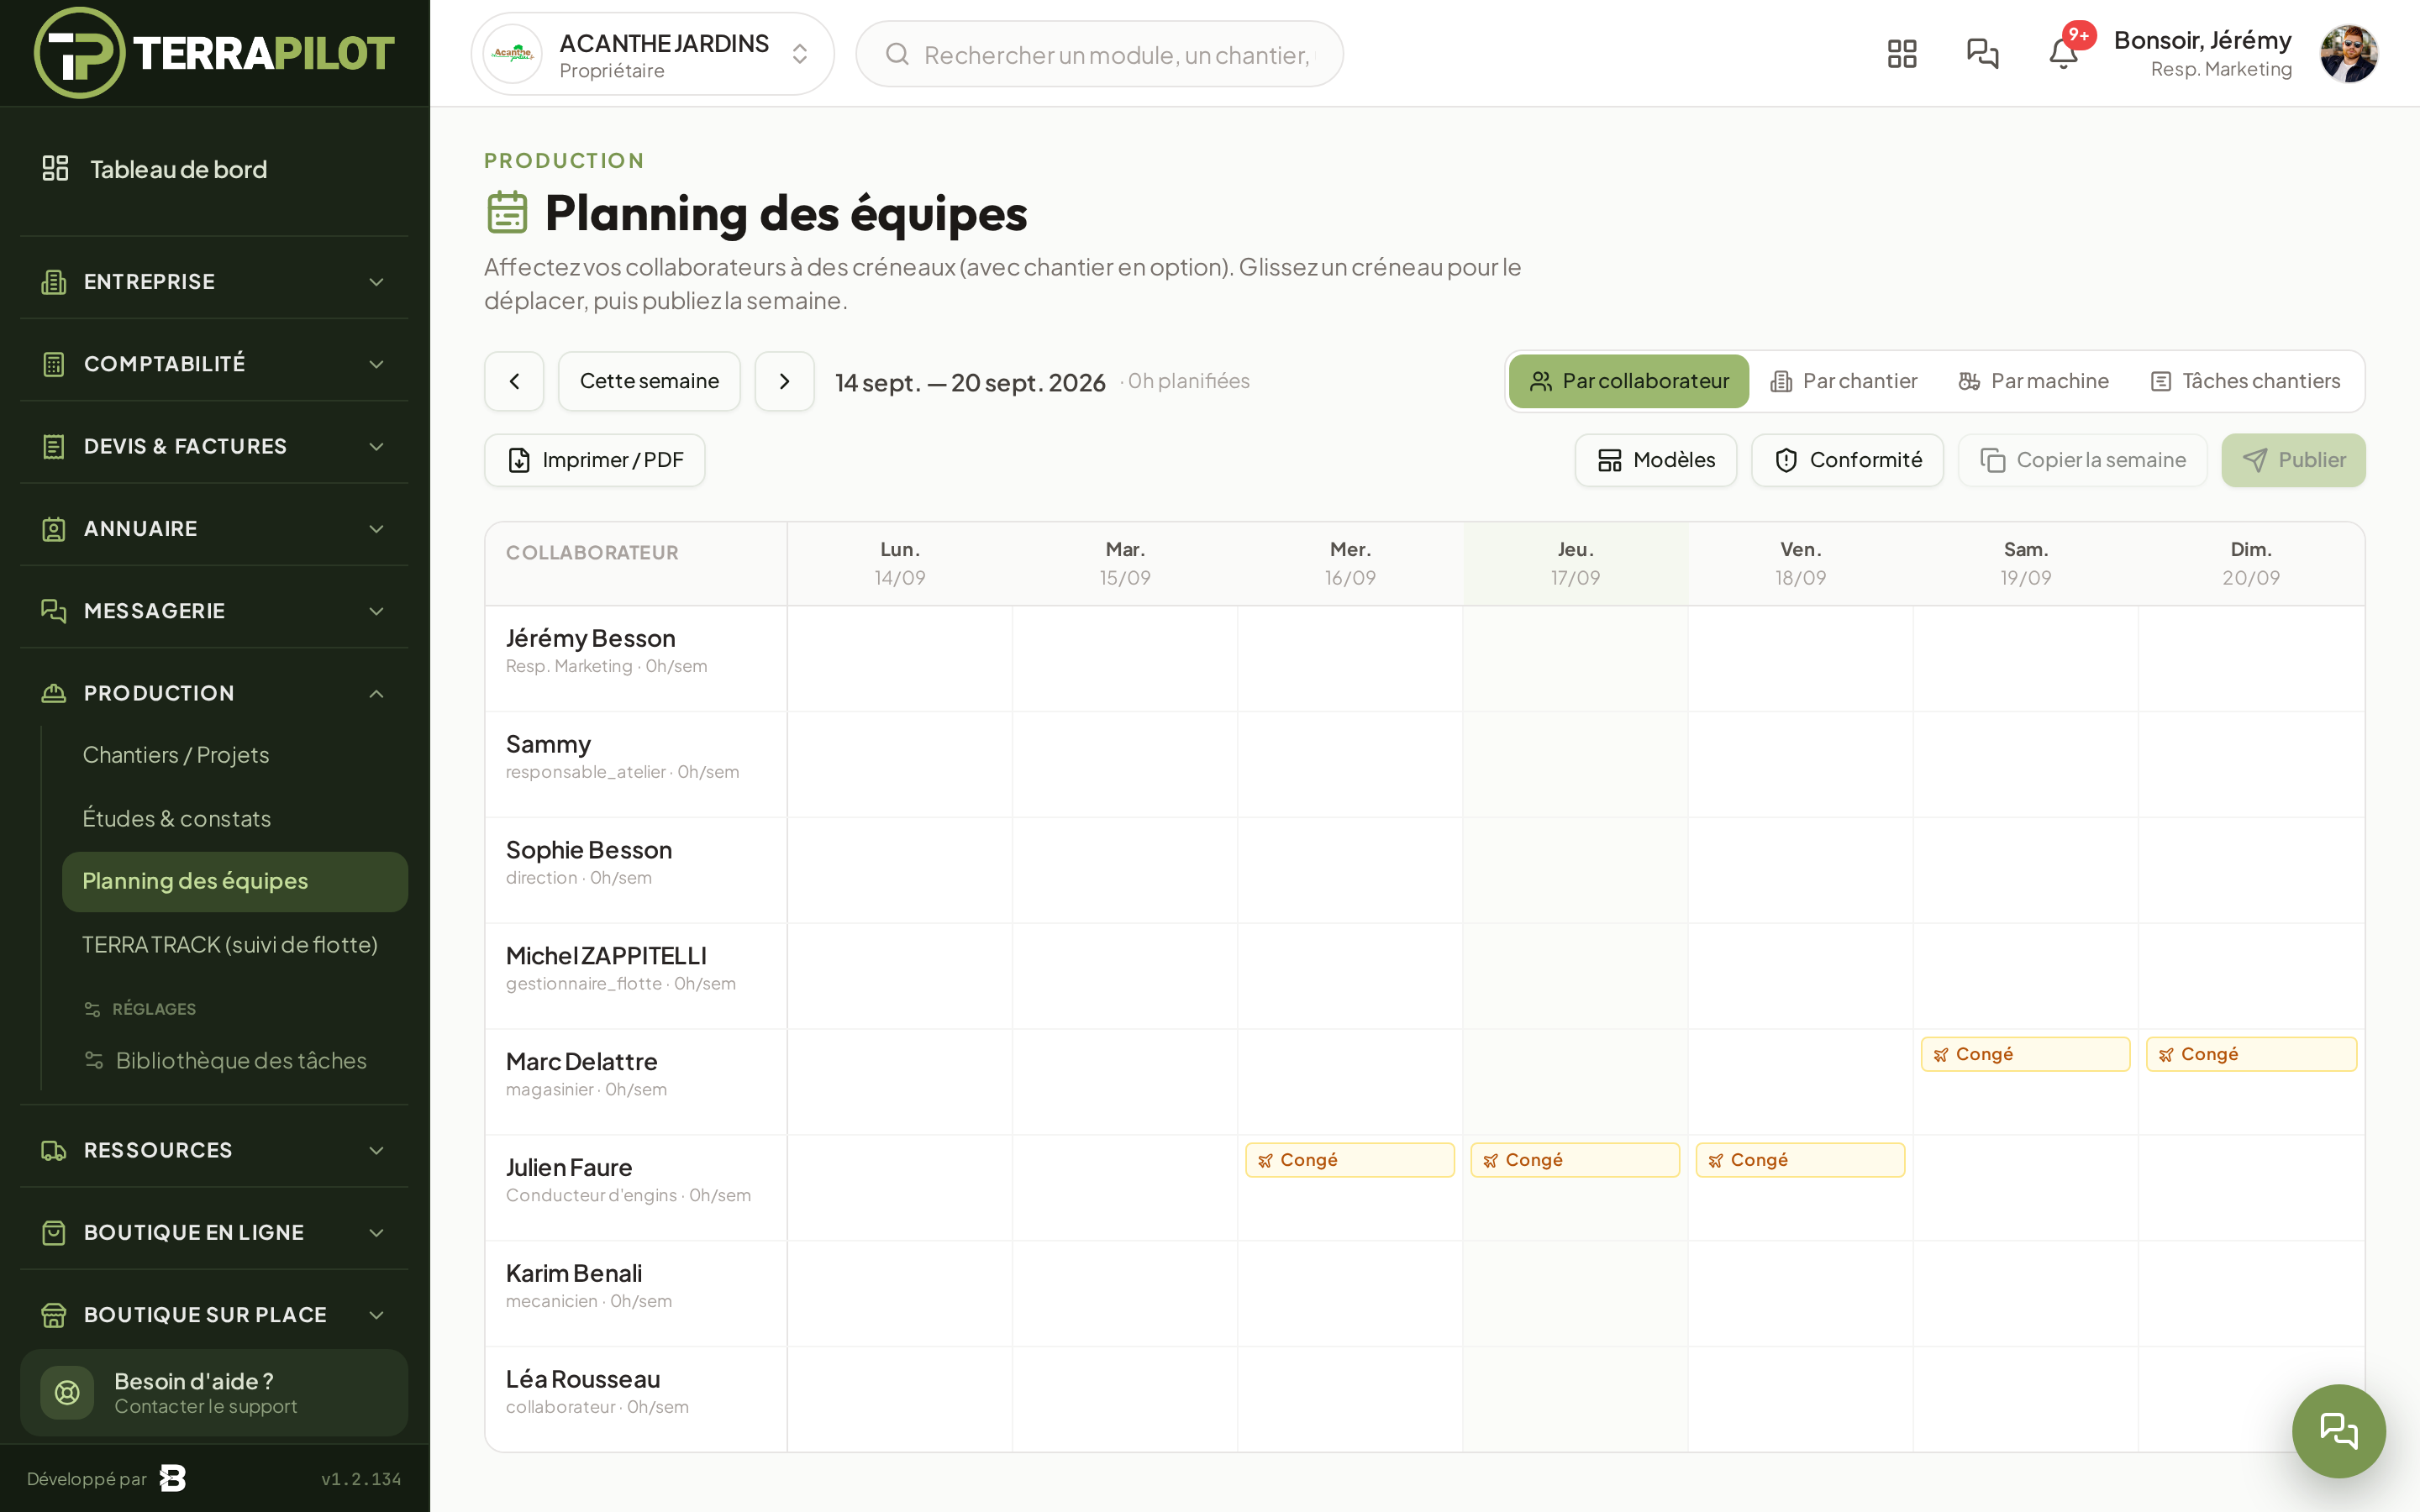Click Imprimer / PDF button
The image size is (2420, 1512).
(595, 460)
